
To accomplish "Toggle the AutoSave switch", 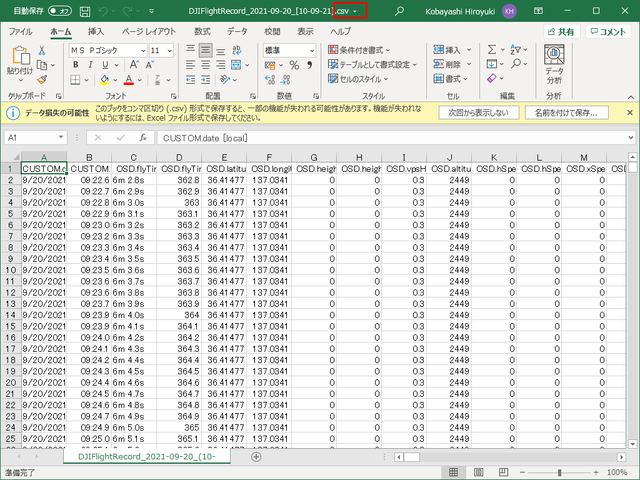I will pos(60,11).
